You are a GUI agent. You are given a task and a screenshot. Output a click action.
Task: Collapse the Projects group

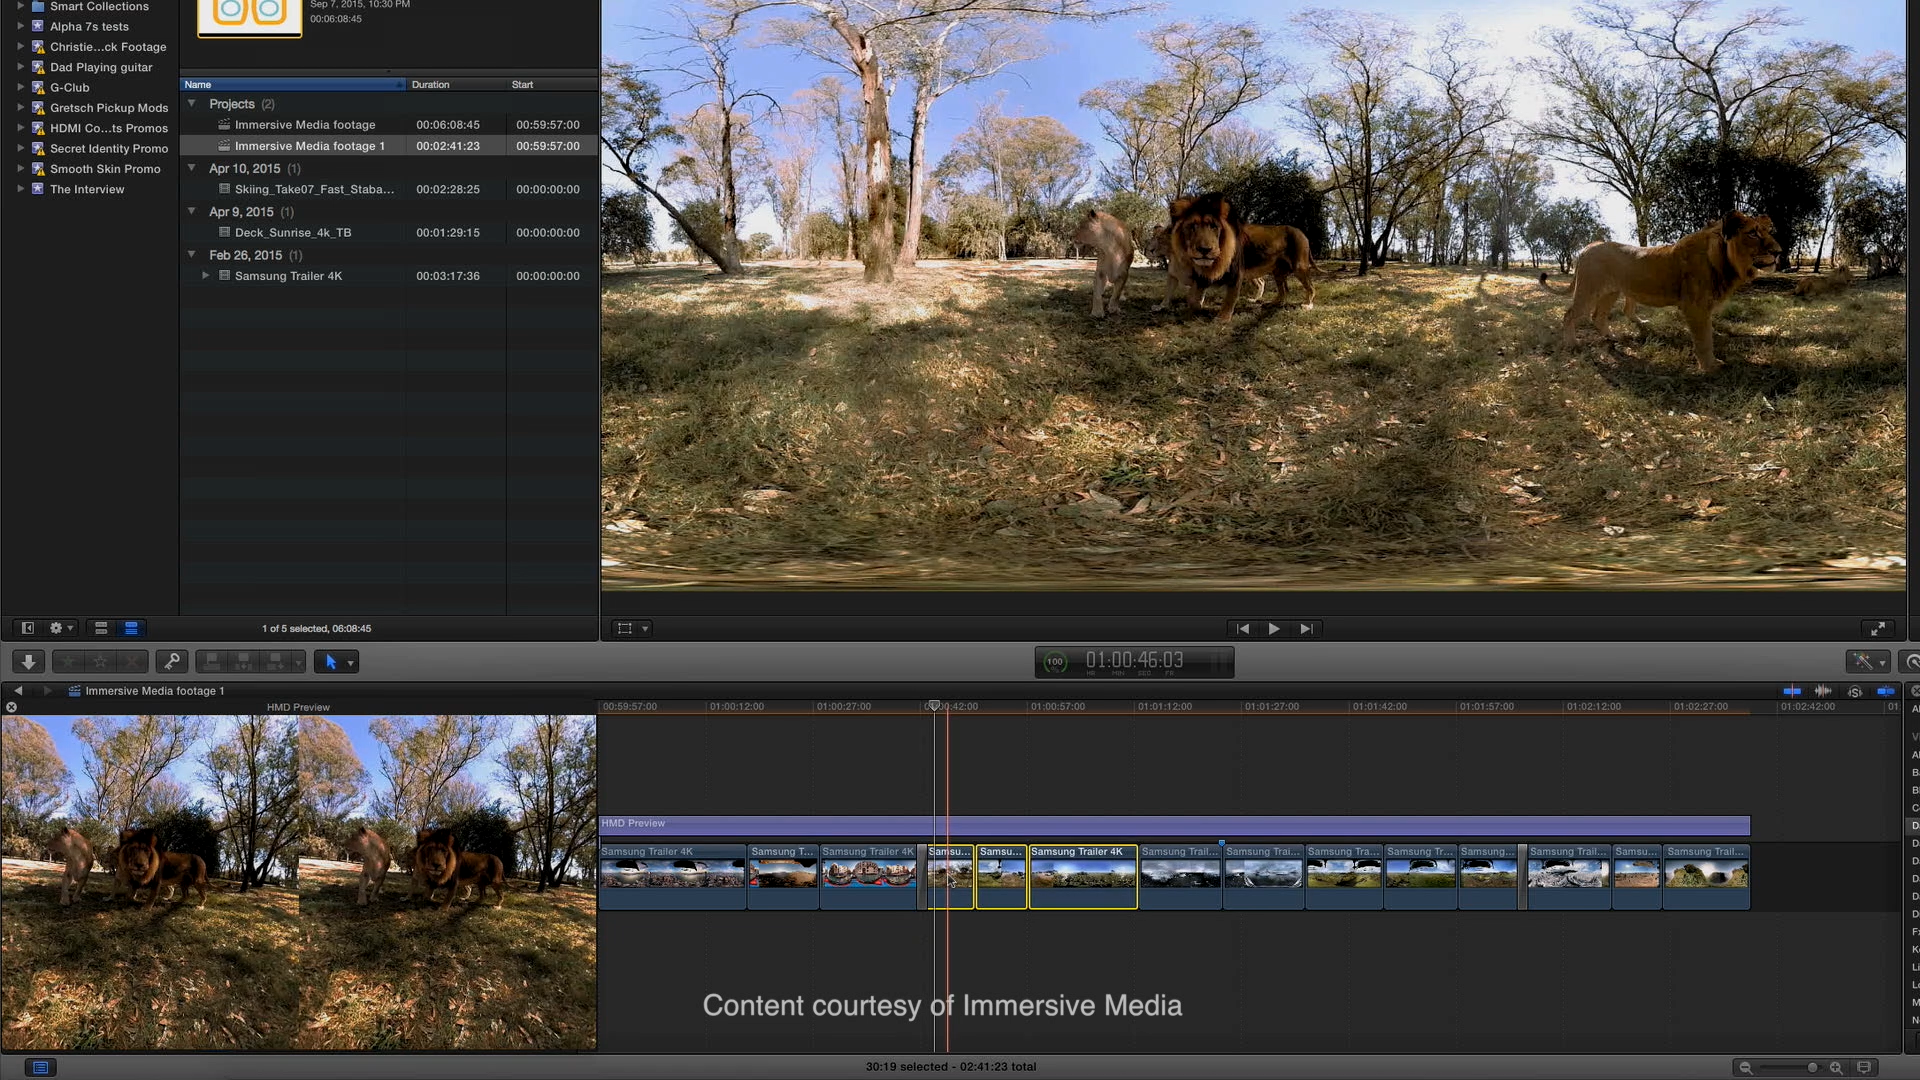(192, 104)
